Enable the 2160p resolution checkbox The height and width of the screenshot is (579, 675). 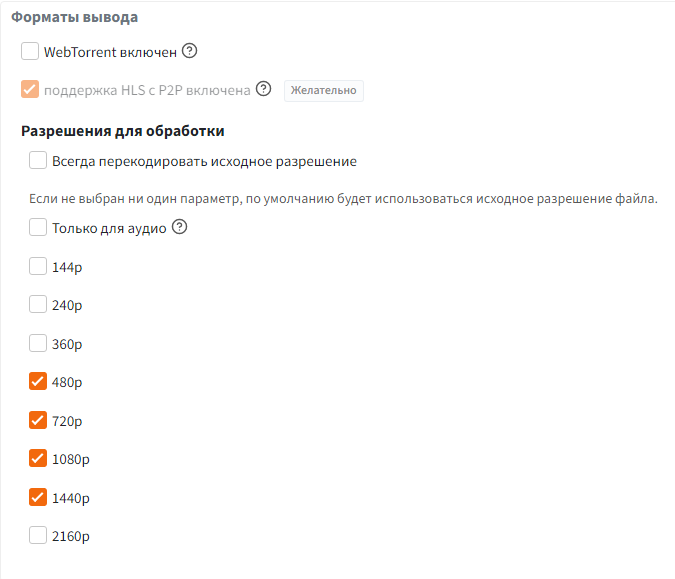(38, 535)
